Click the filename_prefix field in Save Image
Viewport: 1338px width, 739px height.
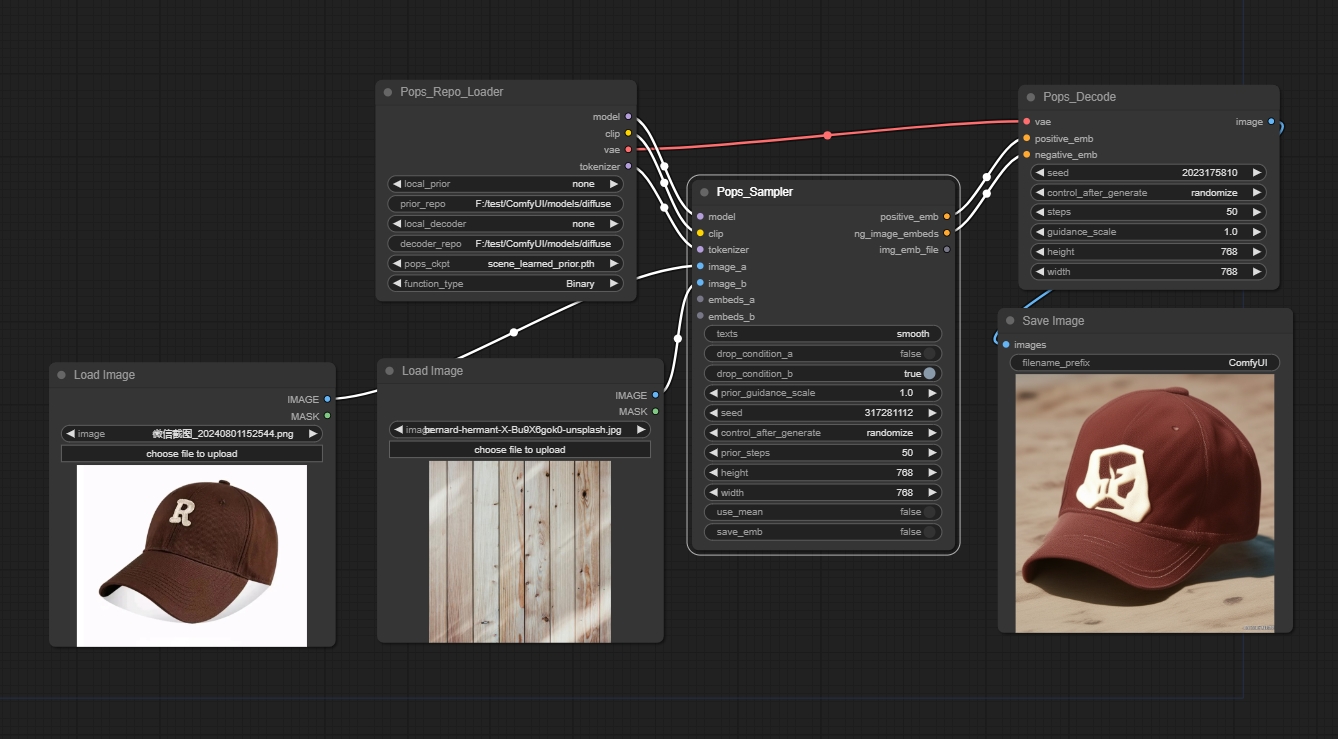pyautogui.click(x=1144, y=363)
